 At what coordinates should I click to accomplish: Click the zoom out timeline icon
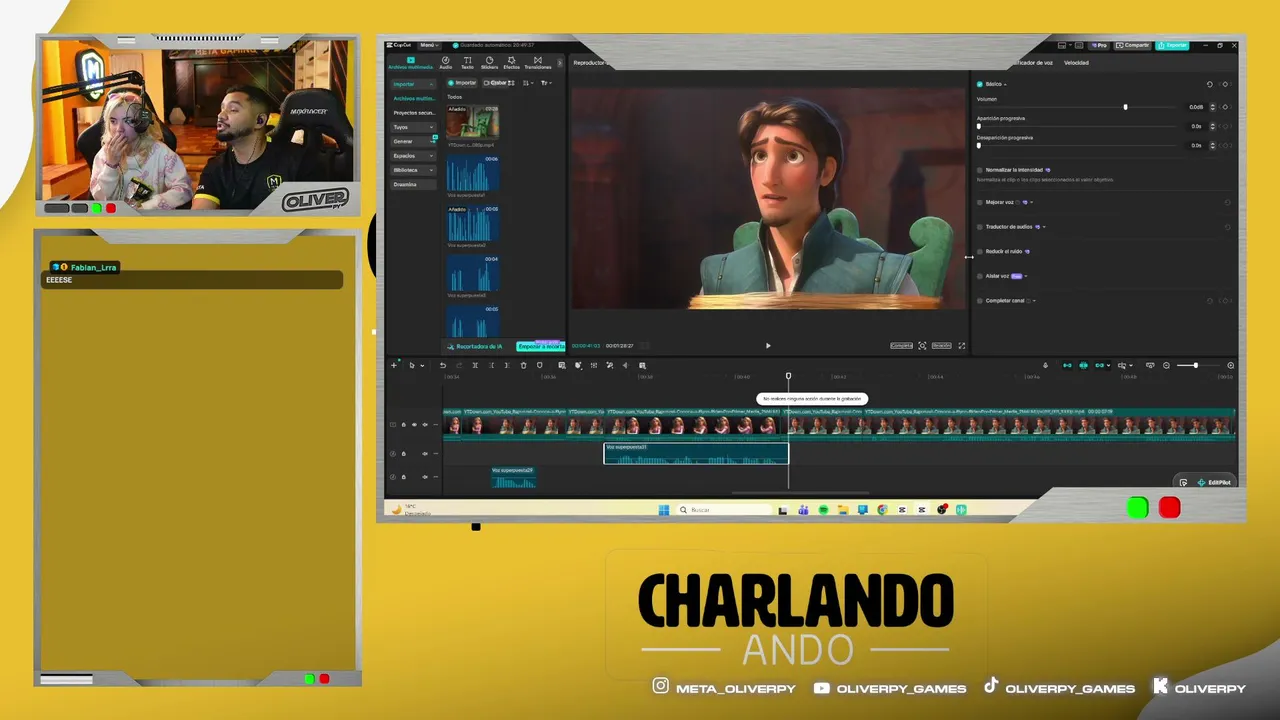(1166, 365)
